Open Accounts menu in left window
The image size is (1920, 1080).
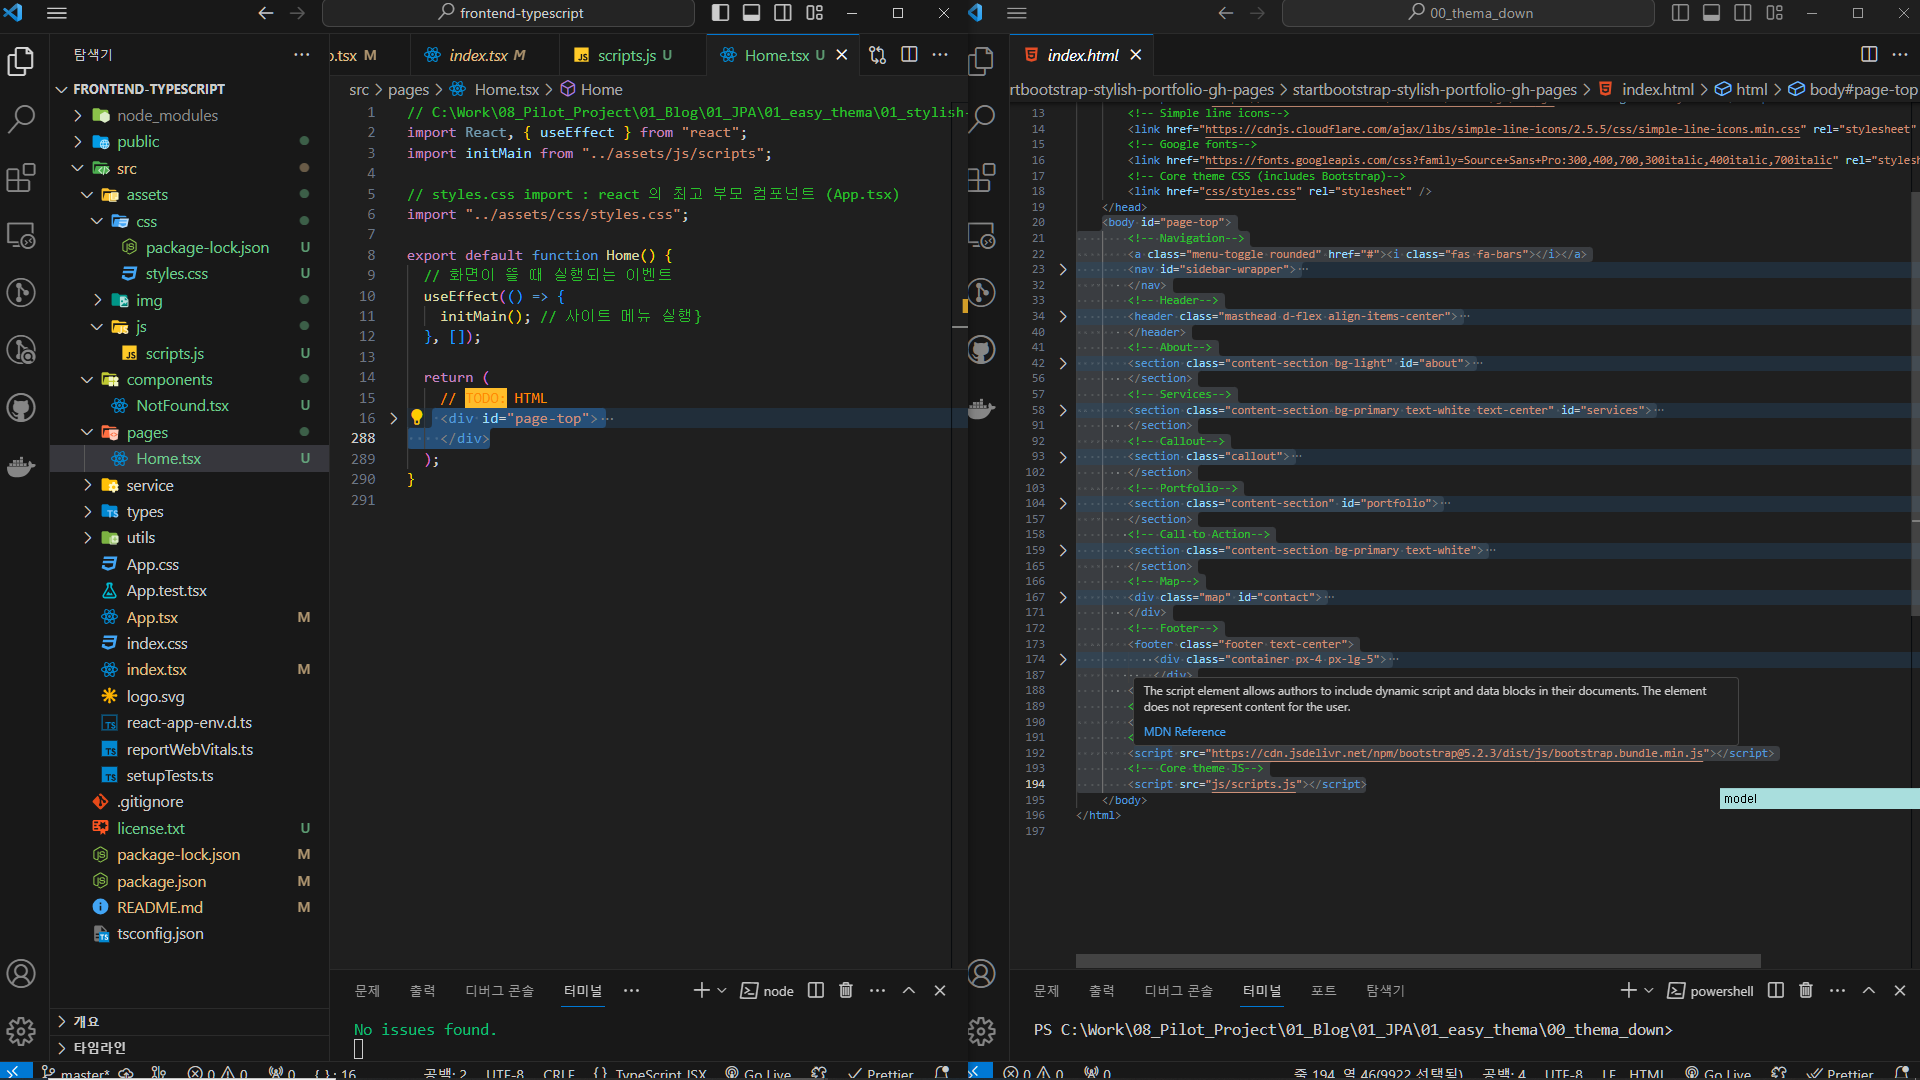(21, 974)
